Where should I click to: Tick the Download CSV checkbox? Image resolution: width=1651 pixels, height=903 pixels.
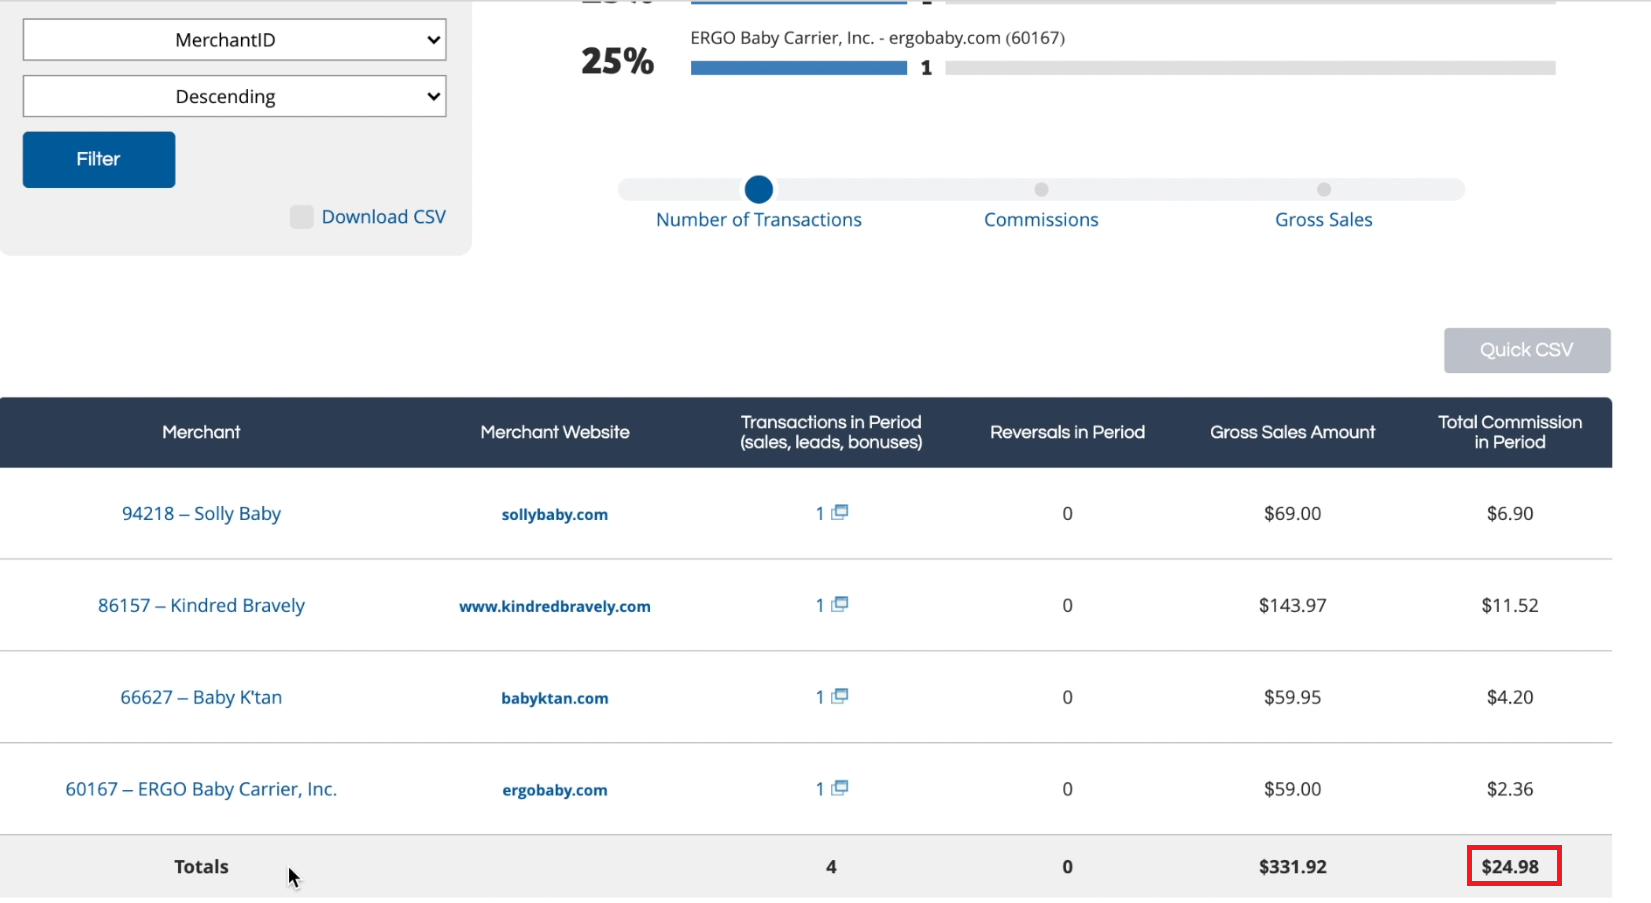302,217
